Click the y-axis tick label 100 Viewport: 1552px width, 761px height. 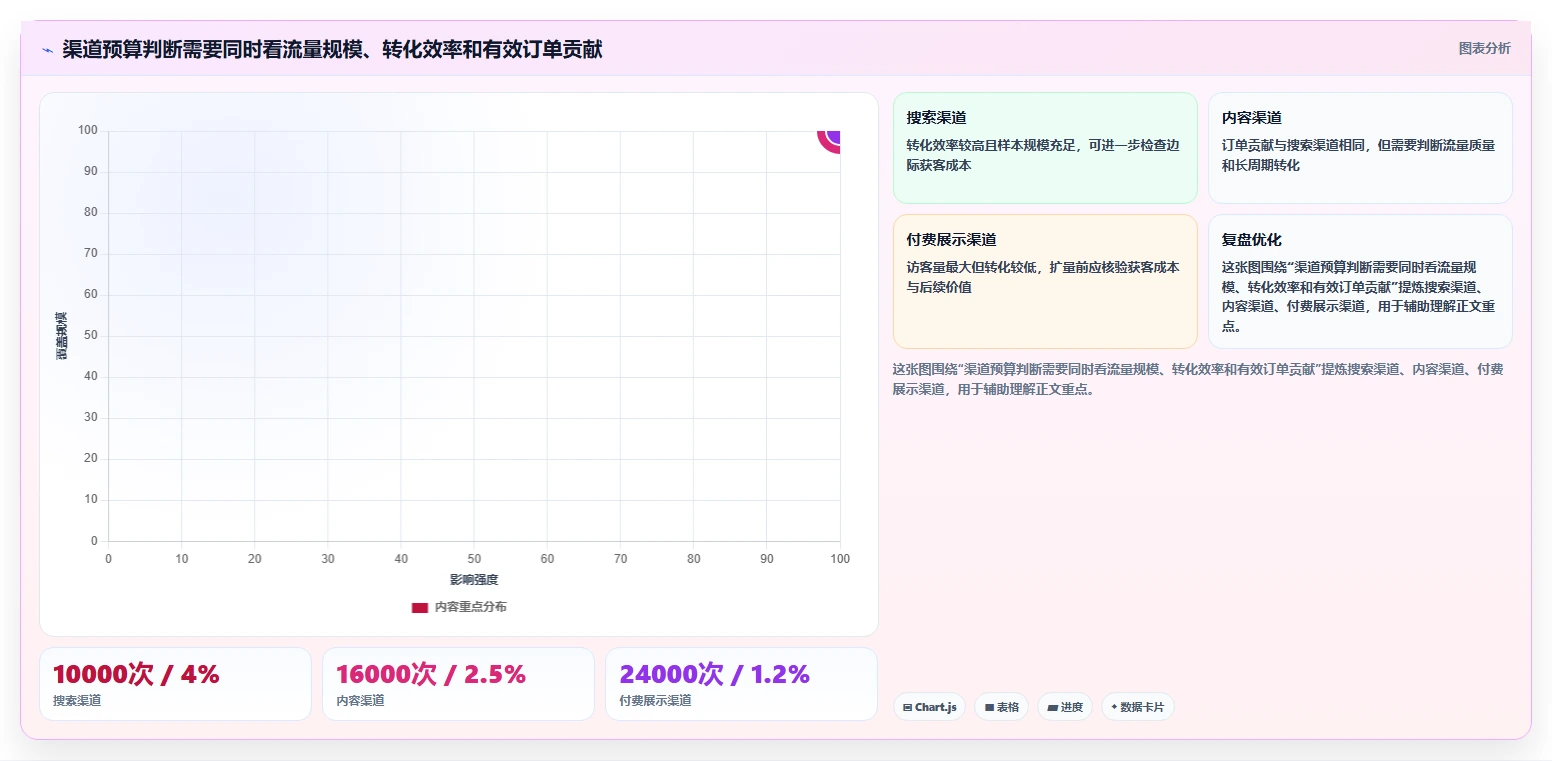pyautogui.click(x=87, y=130)
